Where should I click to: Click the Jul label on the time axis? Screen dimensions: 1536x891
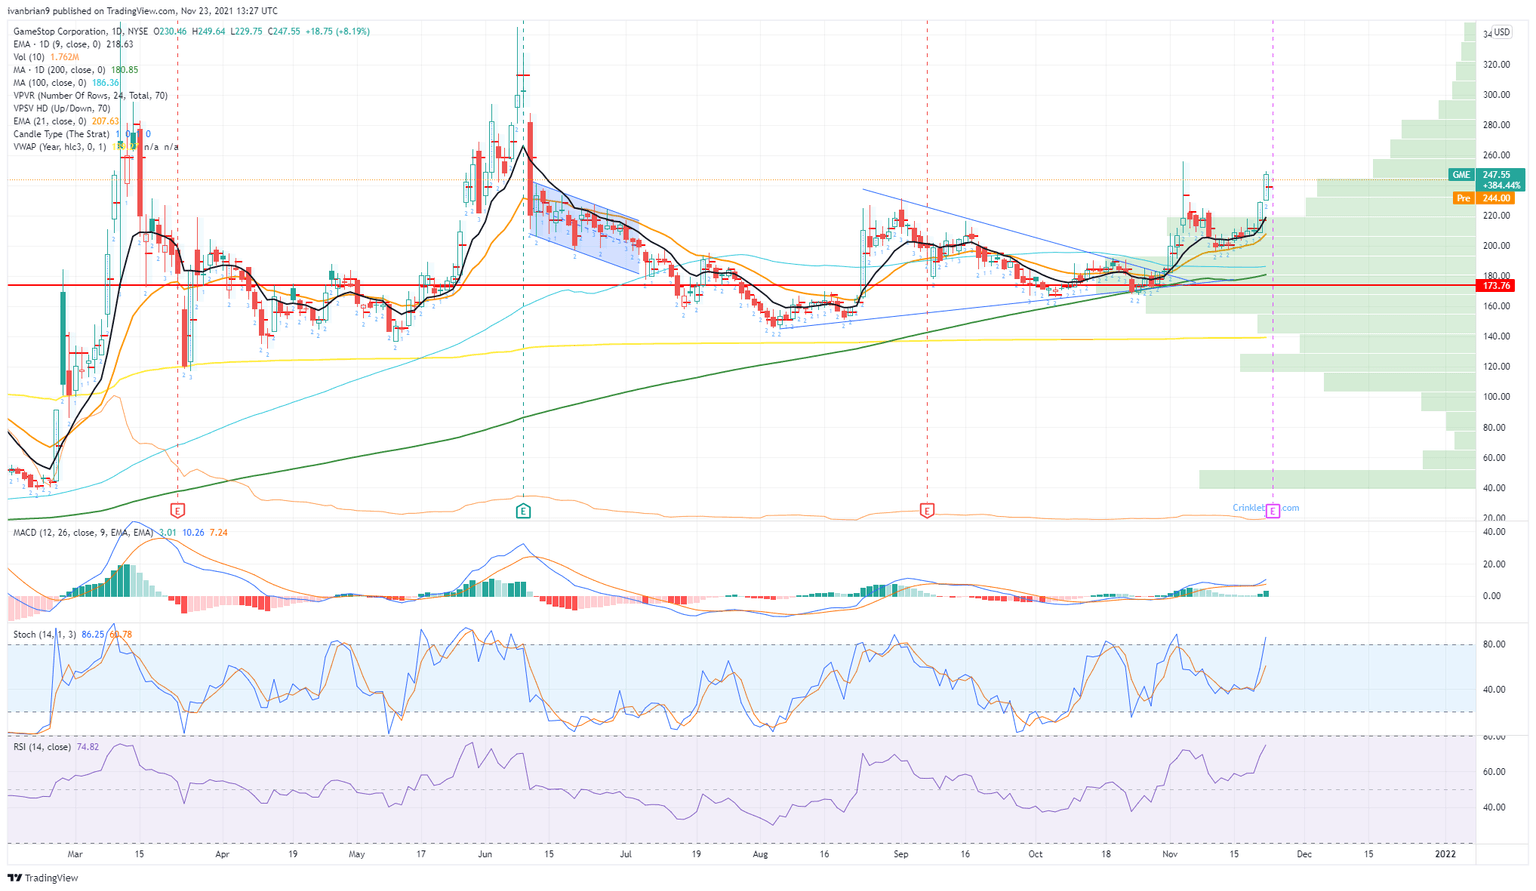[x=626, y=855]
